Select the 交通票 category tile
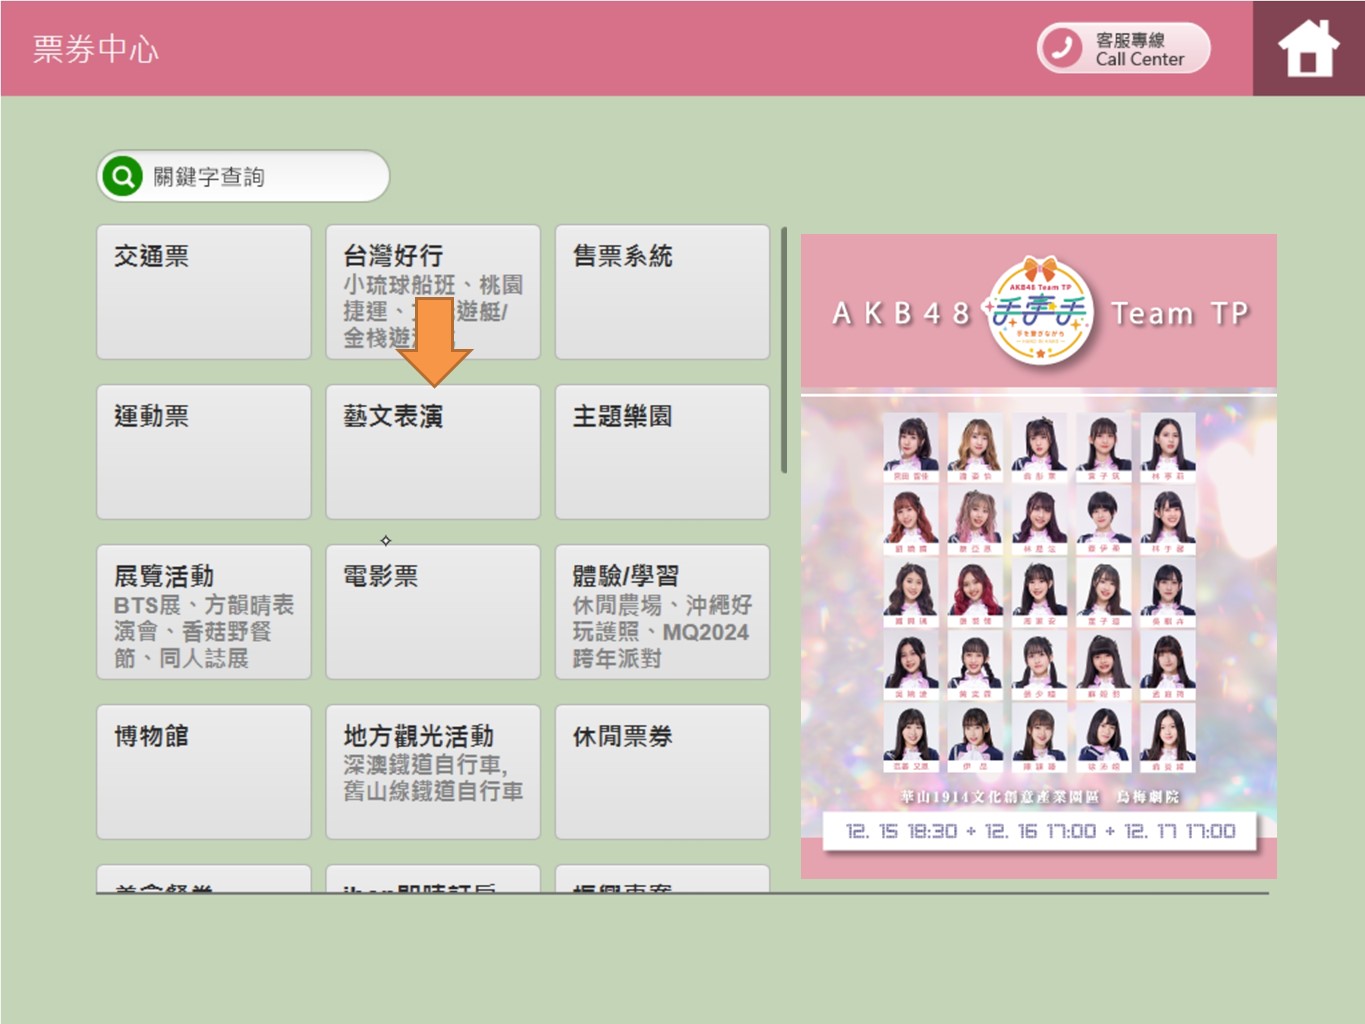Screen dimensions: 1365x1024 203,292
